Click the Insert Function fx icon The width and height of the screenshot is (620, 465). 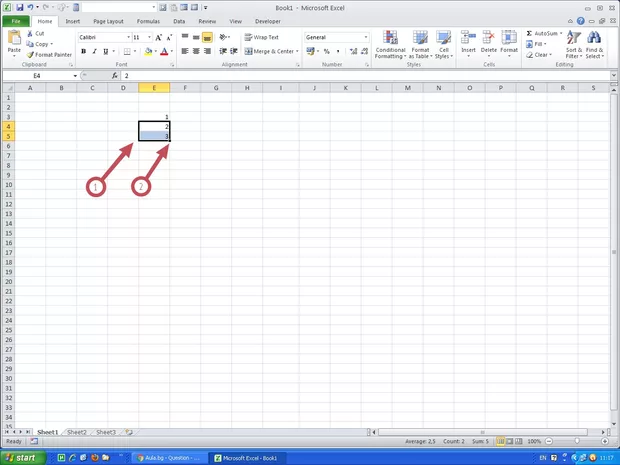pyautogui.click(x=115, y=76)
